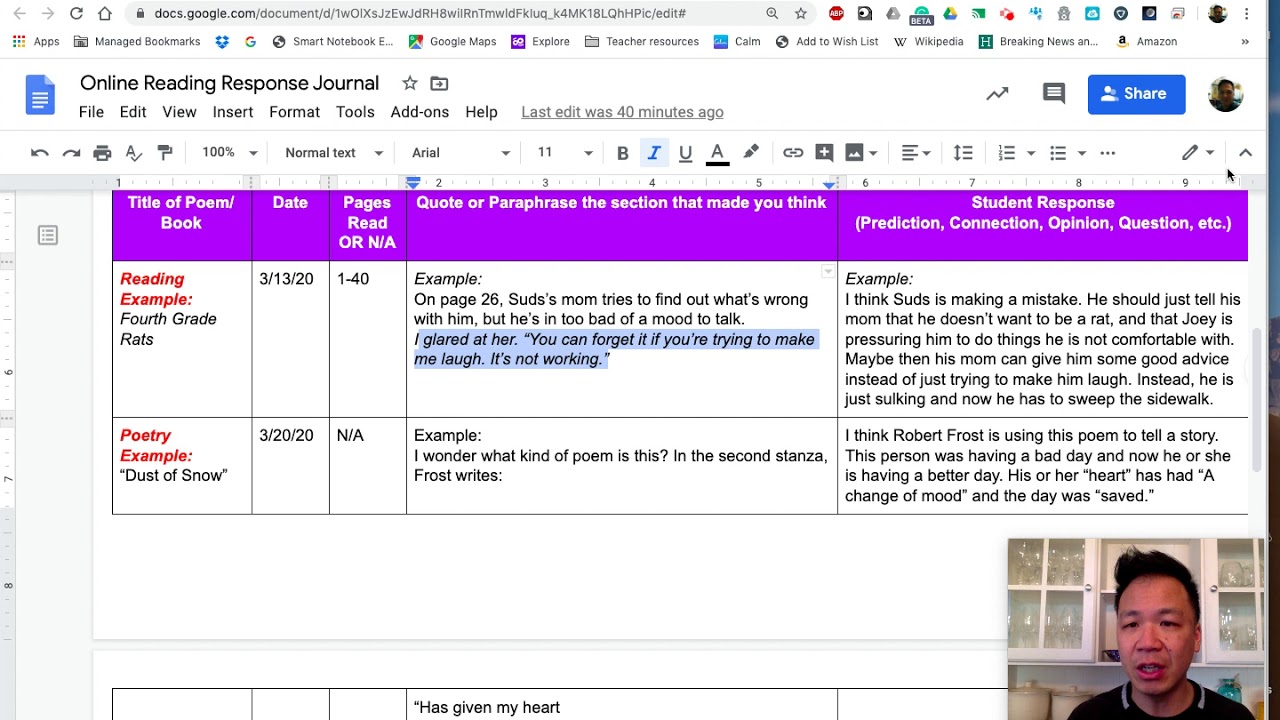
Task: Toggle Bold formatting
Action: coord(622,153)
